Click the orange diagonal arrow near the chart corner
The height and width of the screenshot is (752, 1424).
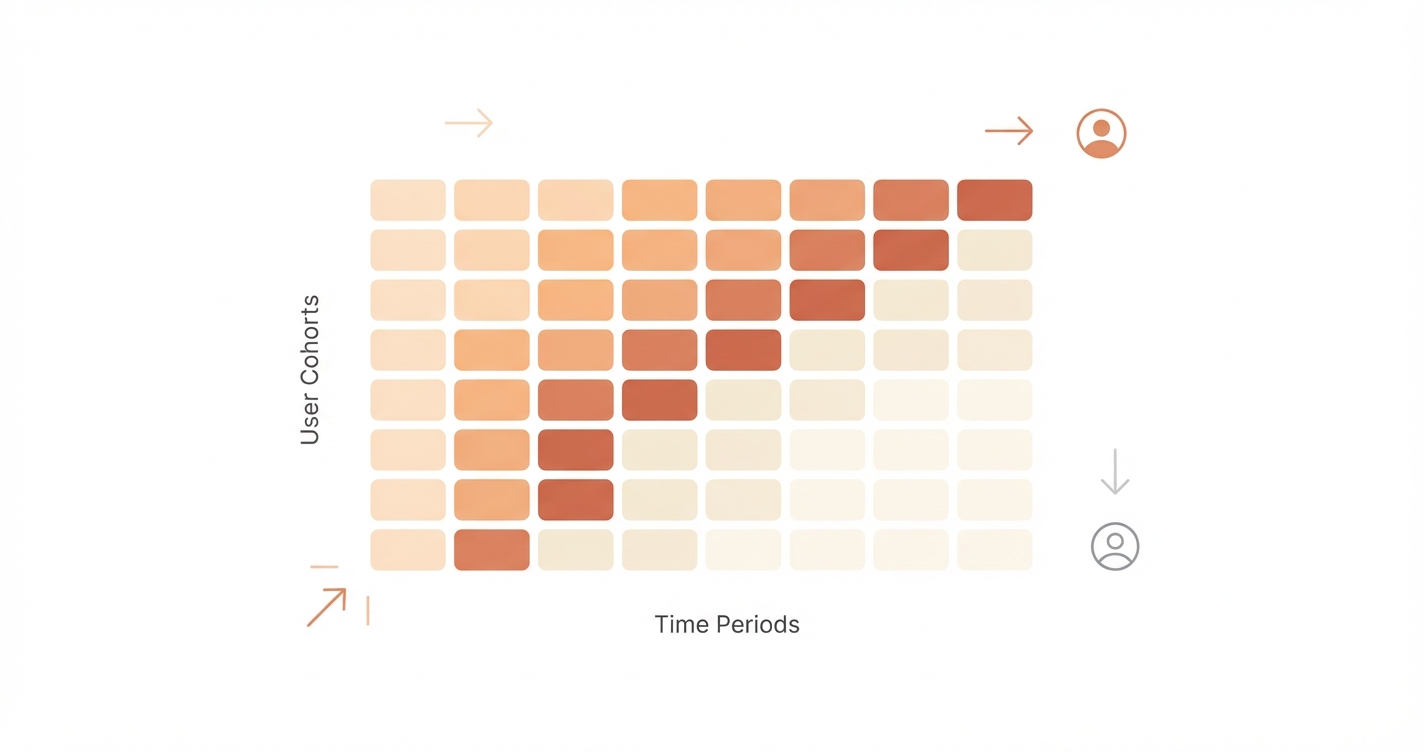point(326,607)
